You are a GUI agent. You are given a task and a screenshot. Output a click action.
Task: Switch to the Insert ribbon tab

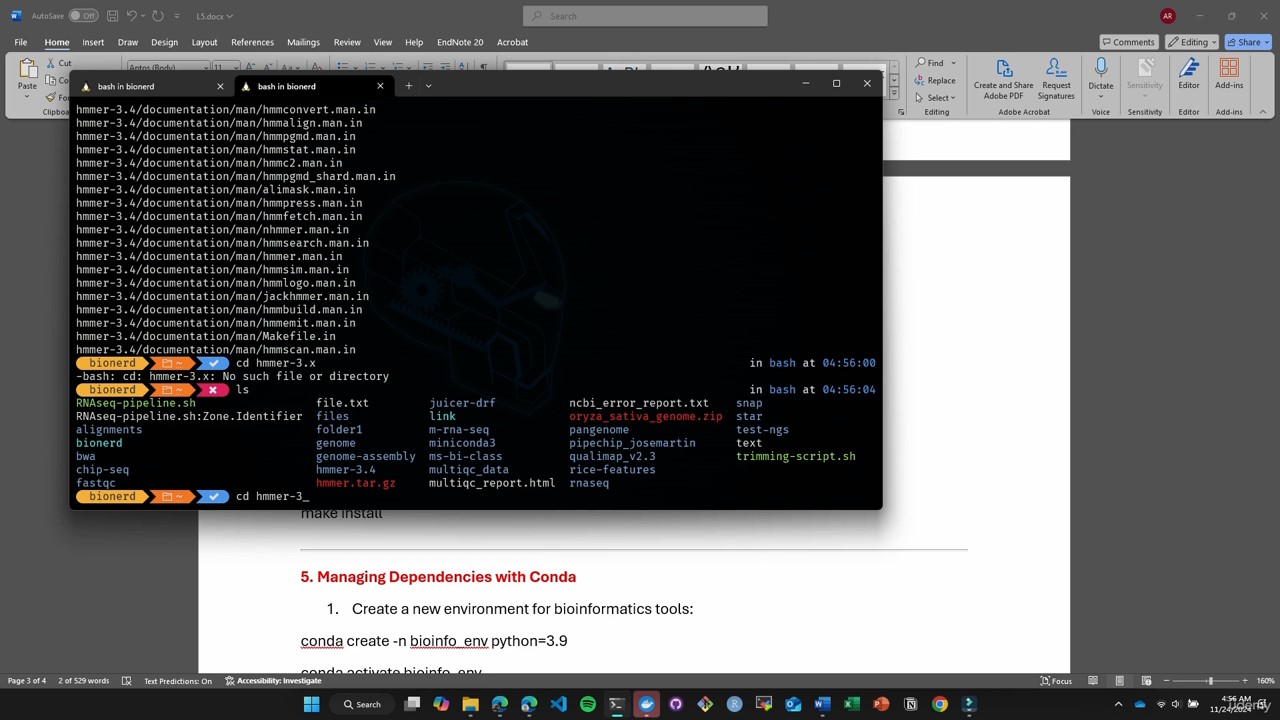(x=93, y=42)
